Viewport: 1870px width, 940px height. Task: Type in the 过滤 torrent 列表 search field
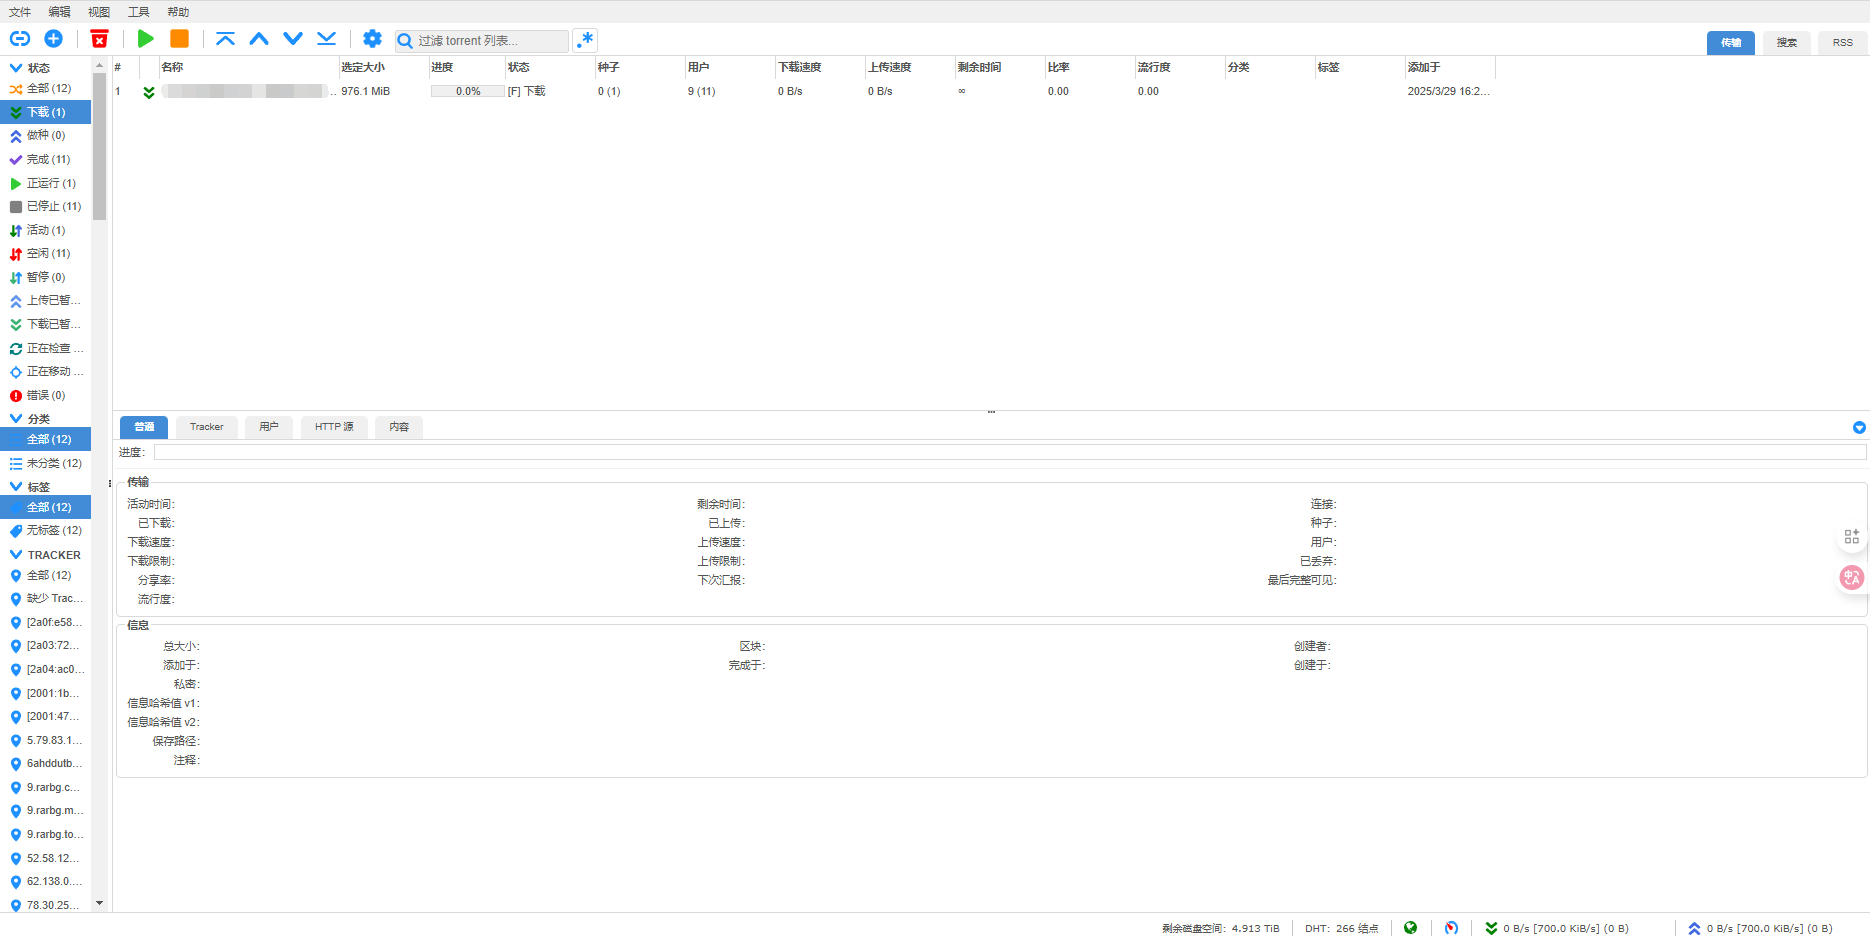pos(480,41)
